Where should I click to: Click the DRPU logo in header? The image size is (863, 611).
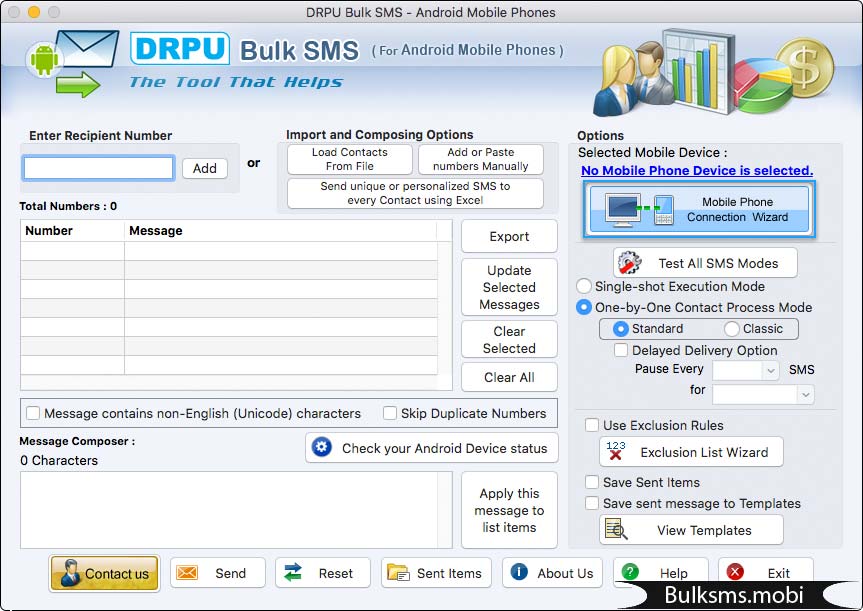tap(179, 48)
